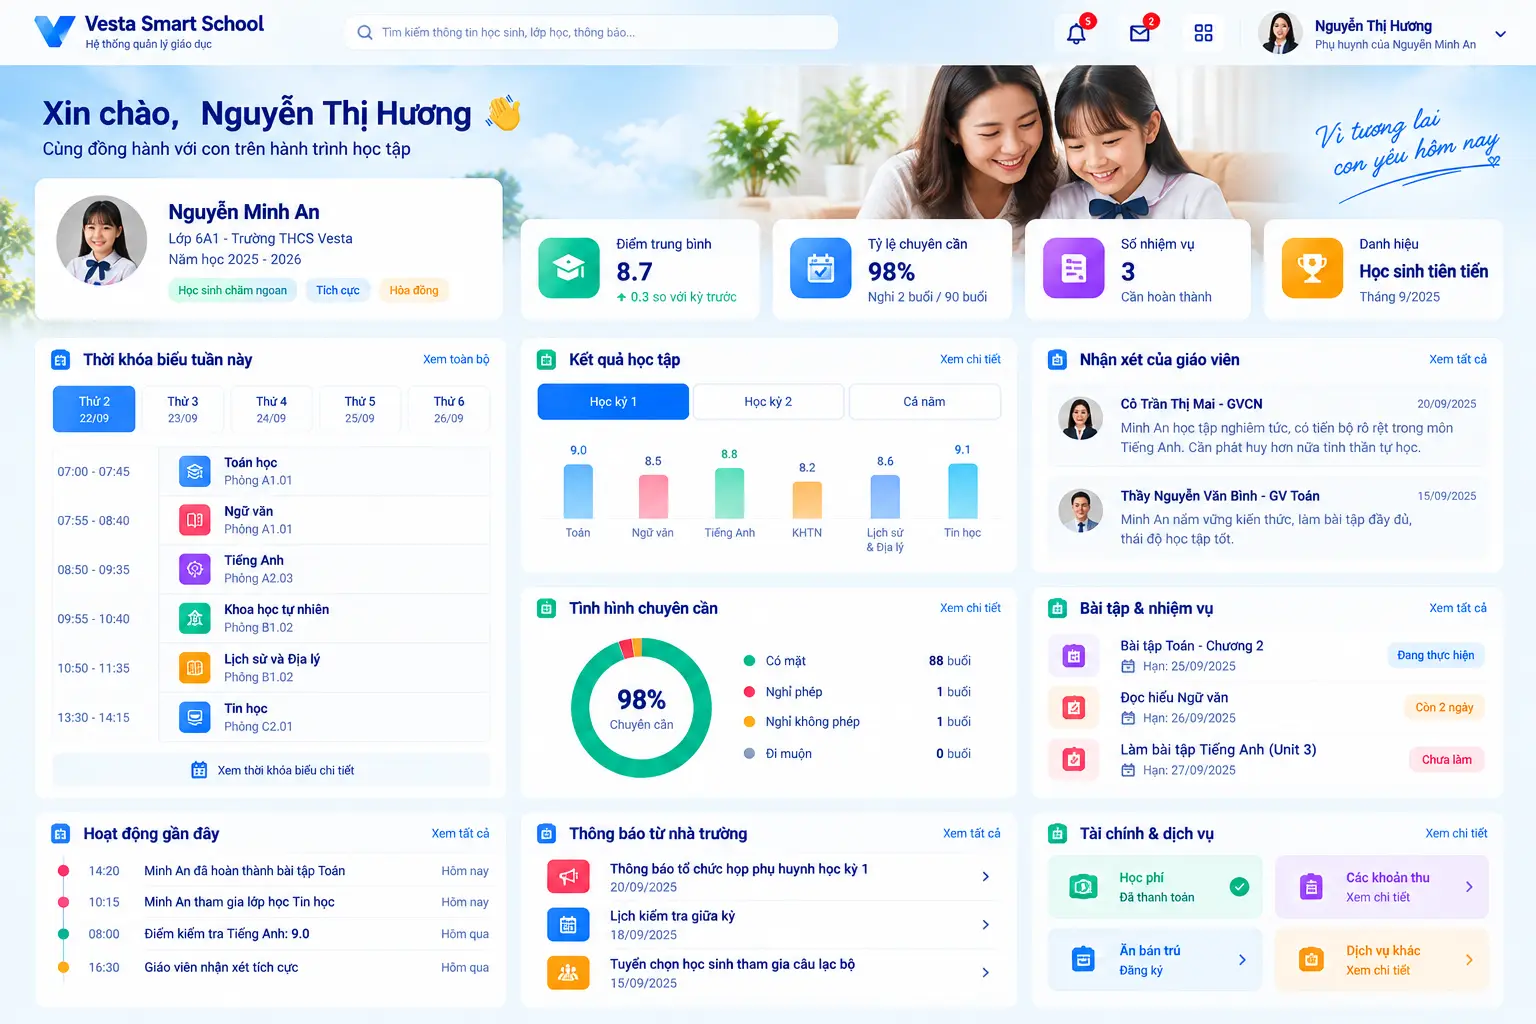Viewport: 1536px width, 1024px height.
Task: Select the Thứ 6 26/09 day tab
Action: click(449, 409)
